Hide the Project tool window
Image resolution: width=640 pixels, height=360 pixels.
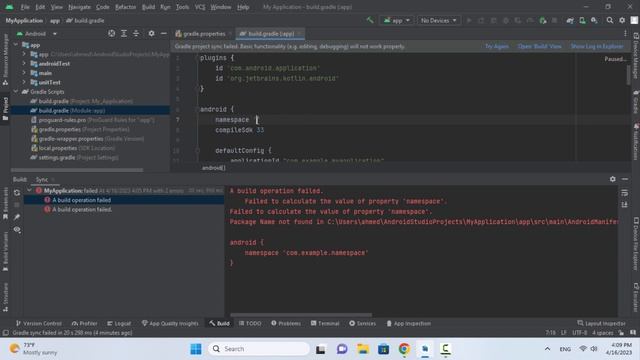(x=164, y=33)
